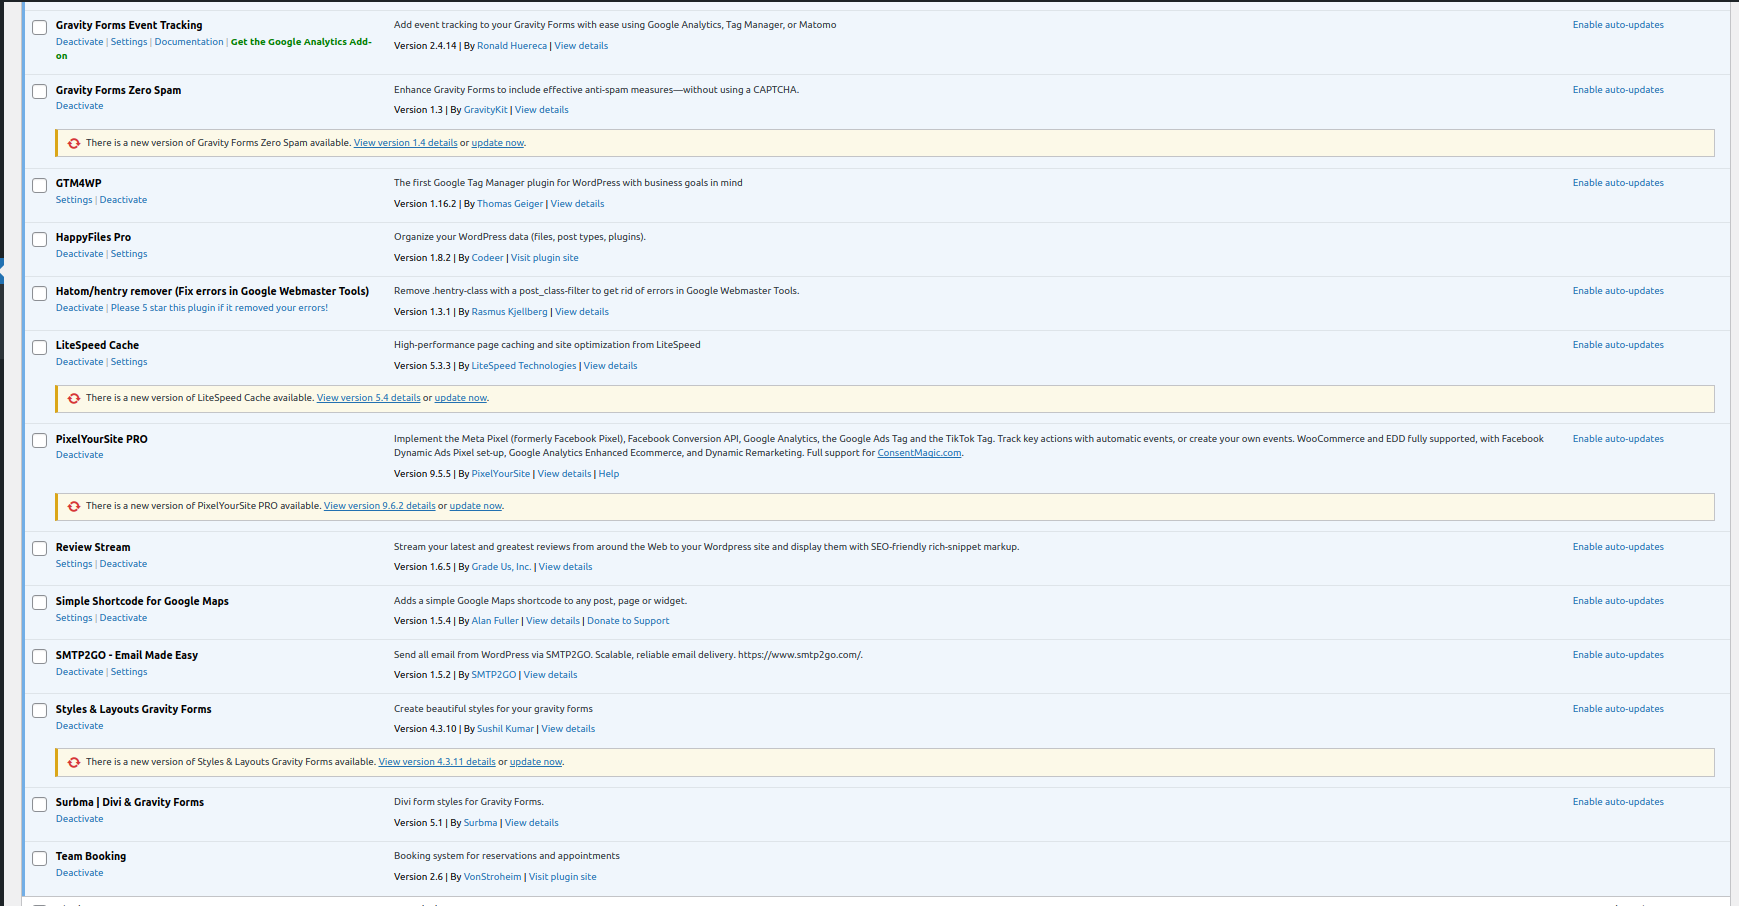Select the LiteSpeed Cache plugin checkbox
Viewport: 1739px width, 906px height.
pos(40,347)
